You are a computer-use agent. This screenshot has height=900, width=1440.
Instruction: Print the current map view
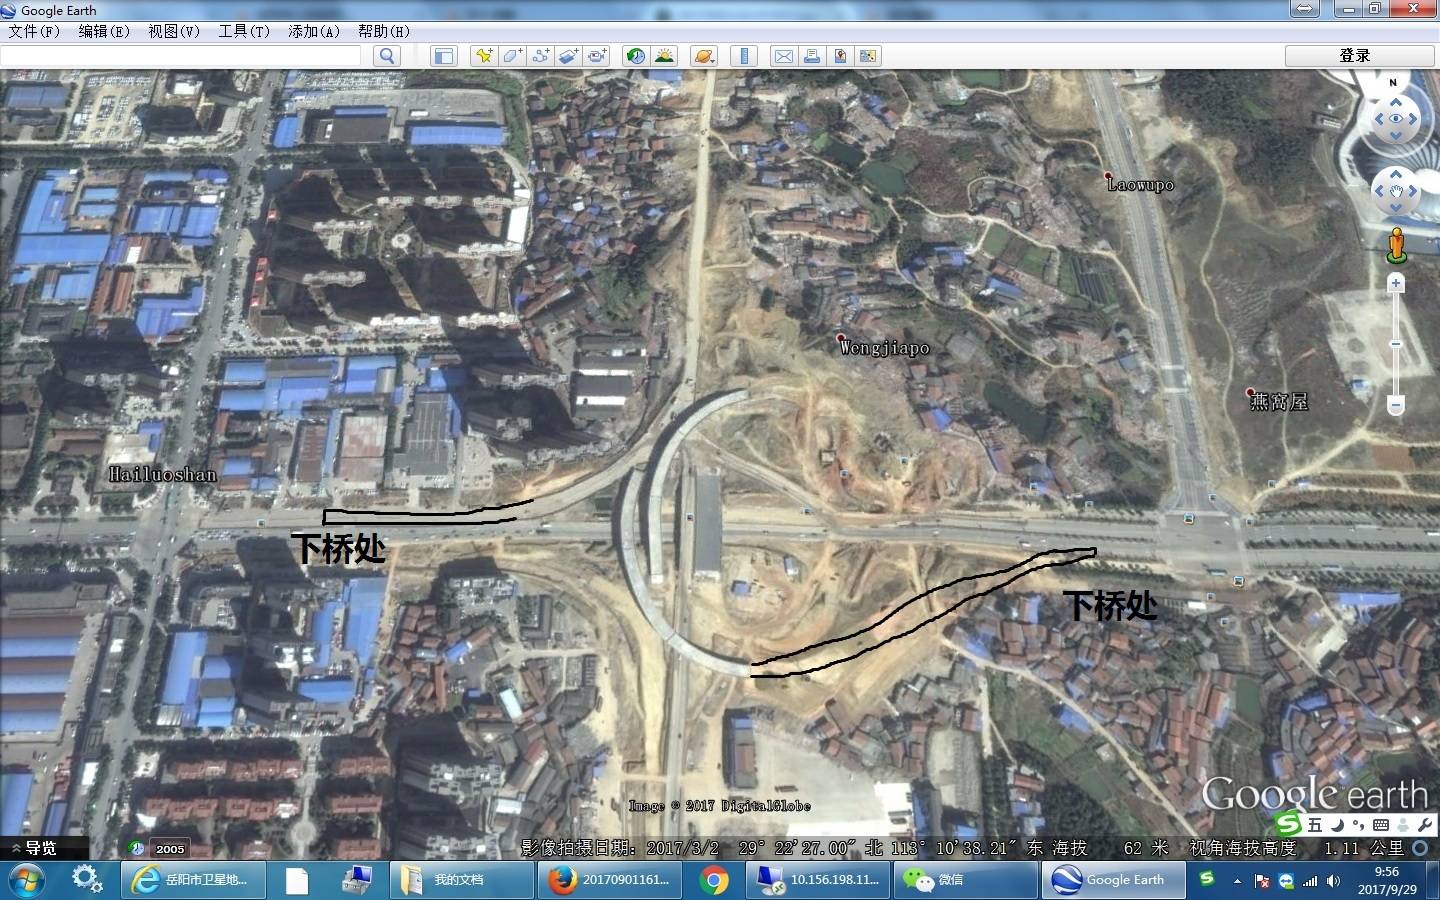pos(812,56)
